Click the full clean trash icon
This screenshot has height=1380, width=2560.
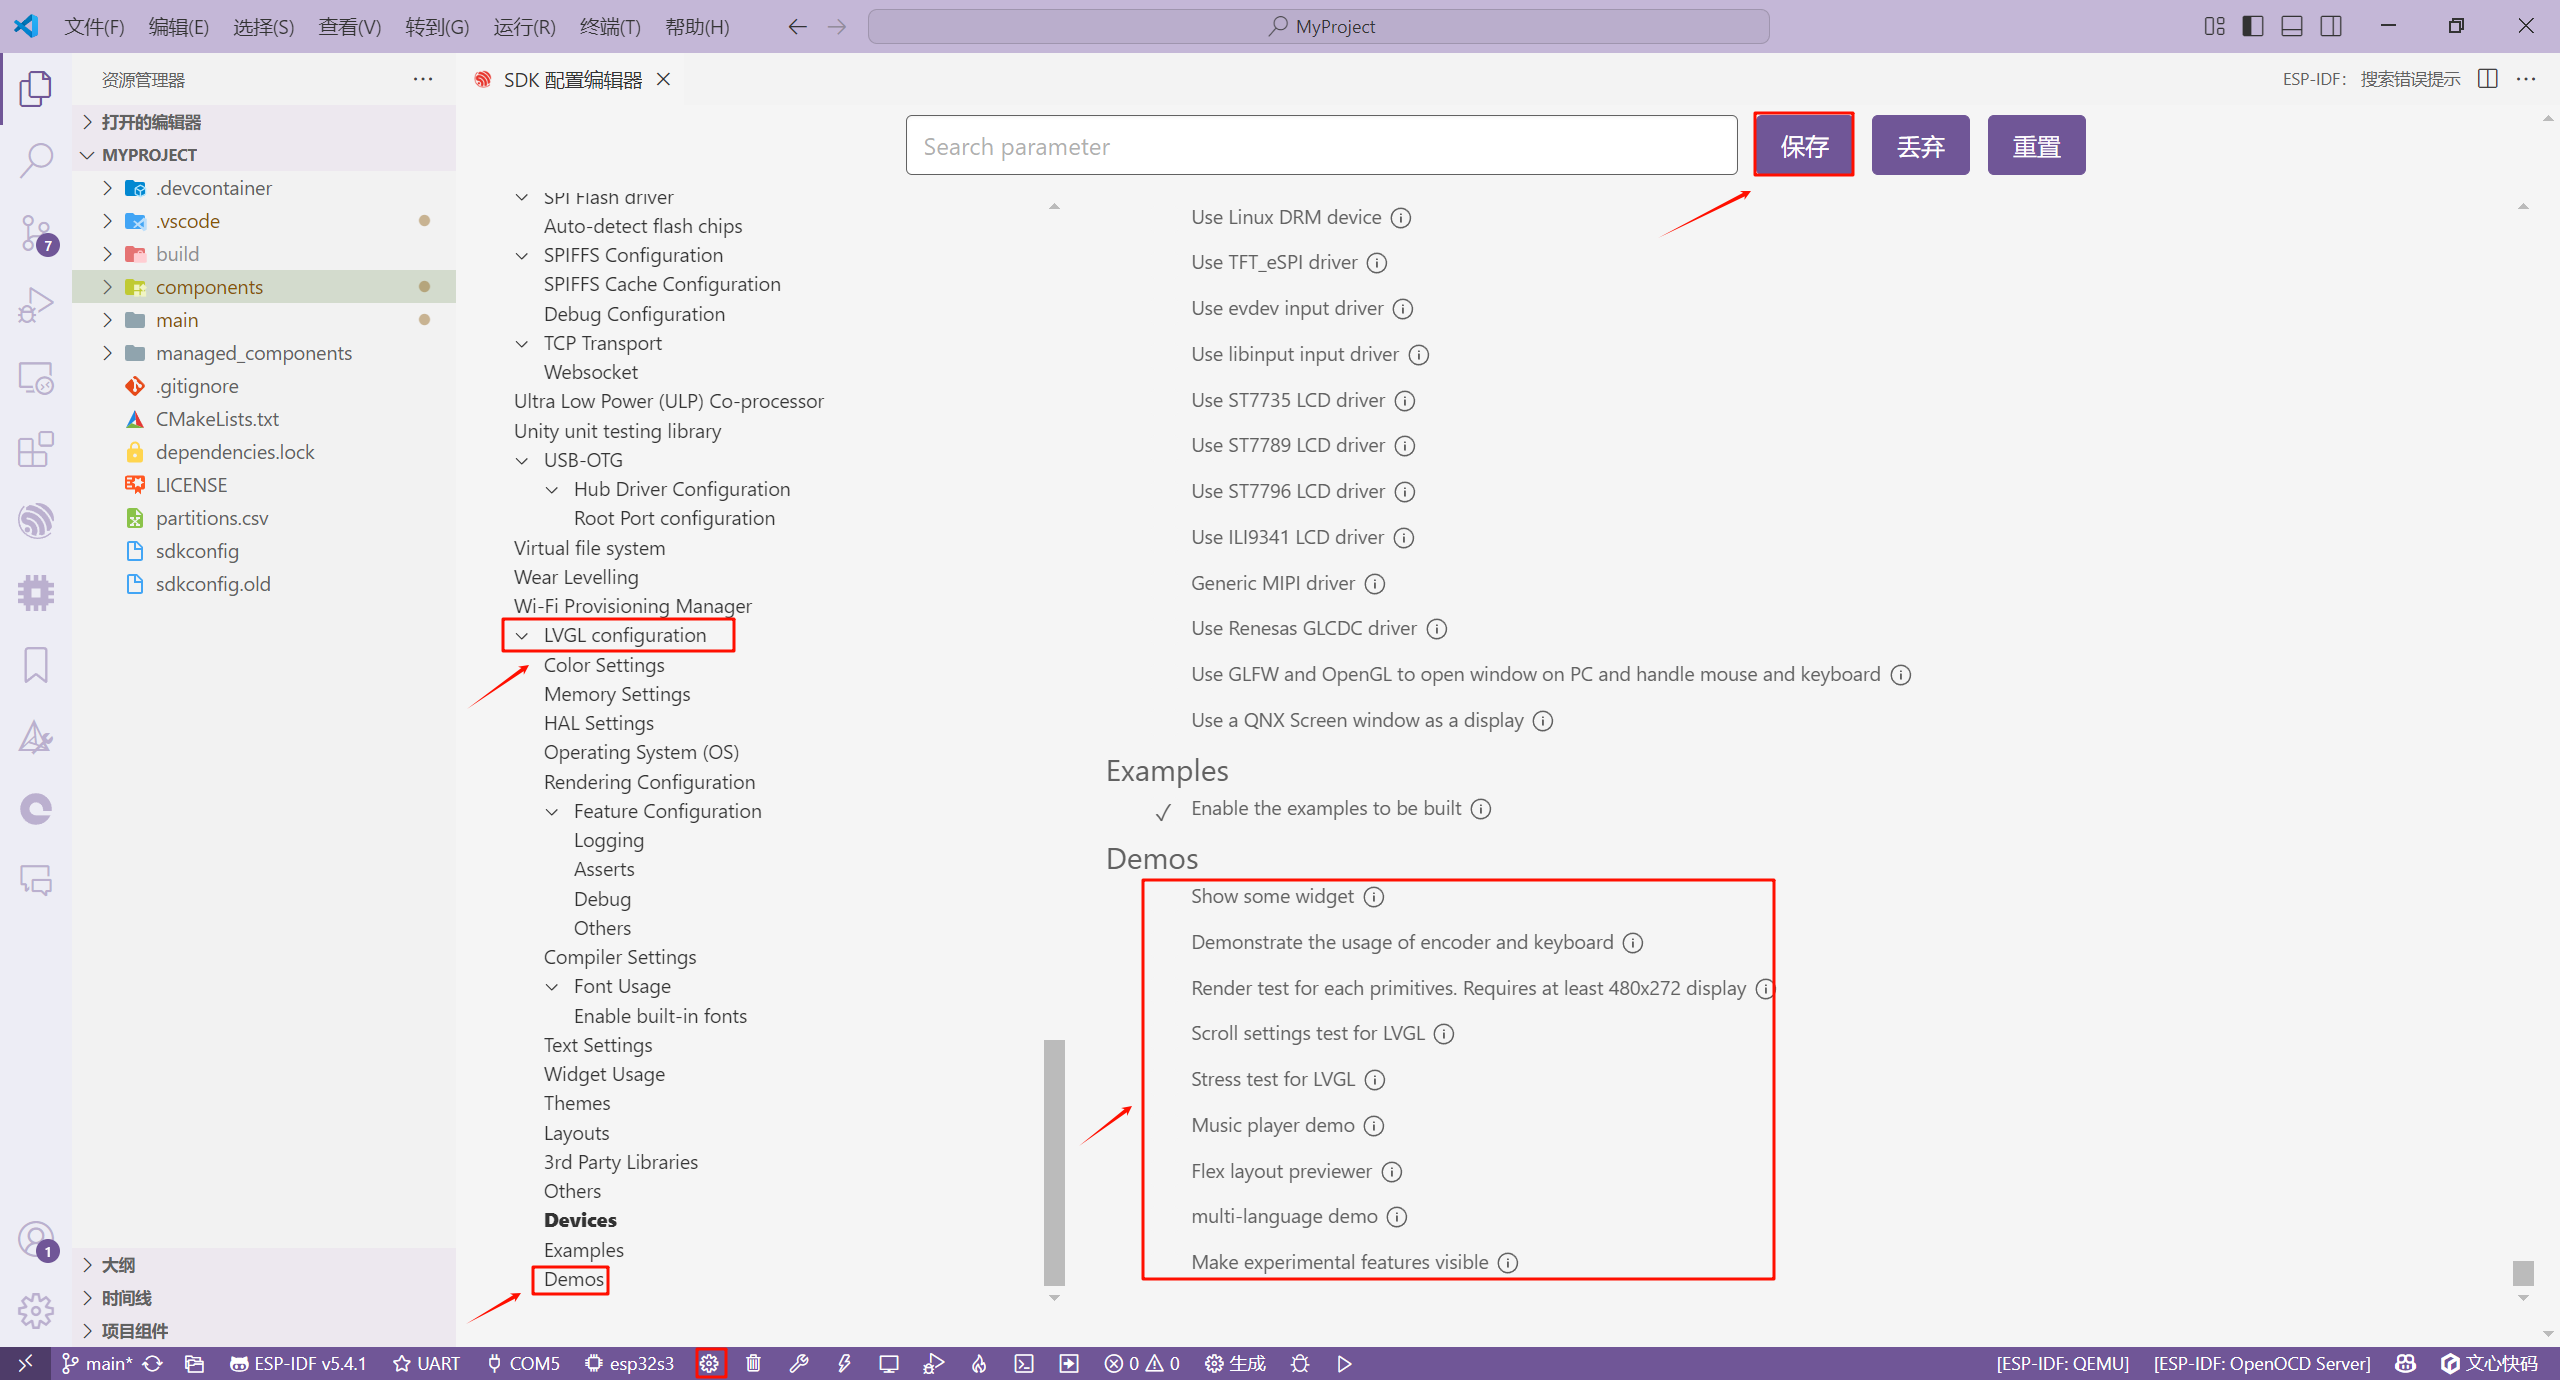[x=754, y=1363]
